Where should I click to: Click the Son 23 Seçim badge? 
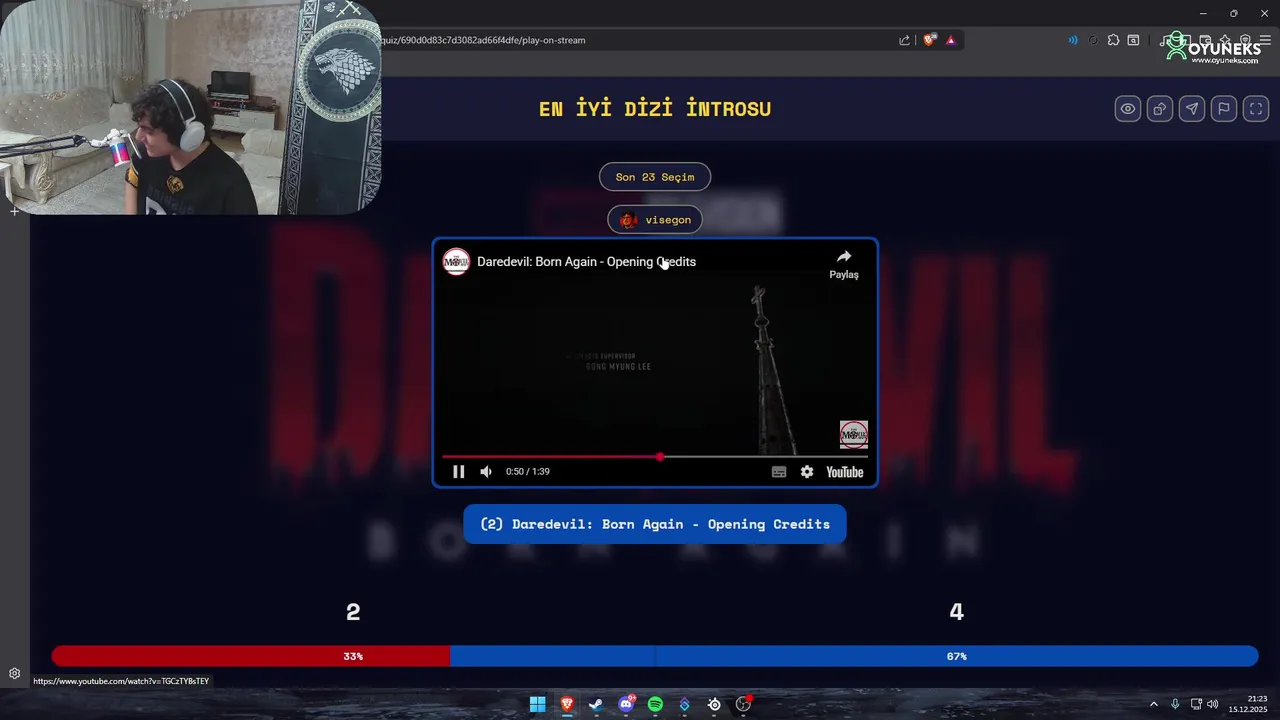tap(655, 177)
